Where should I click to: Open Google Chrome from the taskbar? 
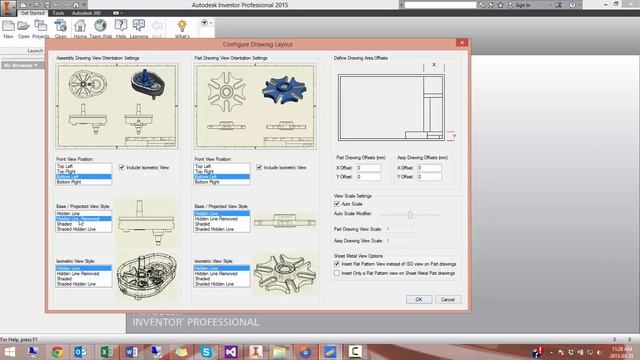57,352
